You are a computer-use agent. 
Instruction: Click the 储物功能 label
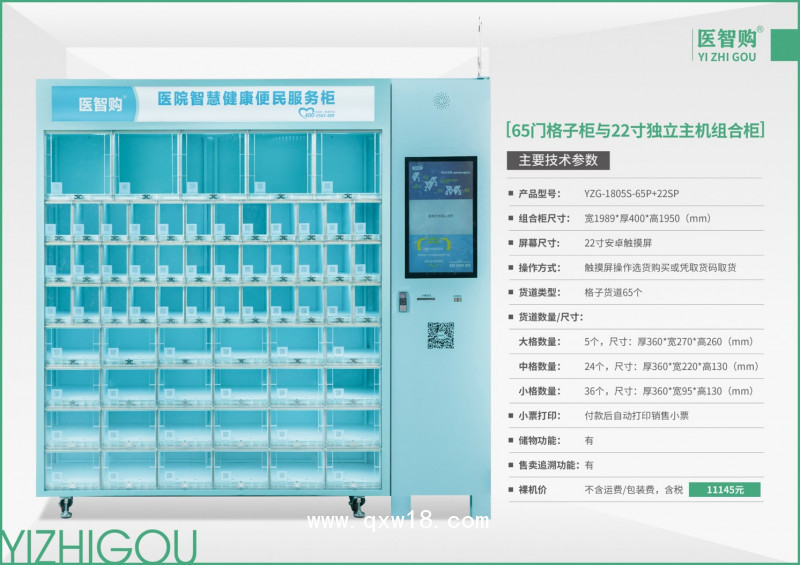click(539, 440)
